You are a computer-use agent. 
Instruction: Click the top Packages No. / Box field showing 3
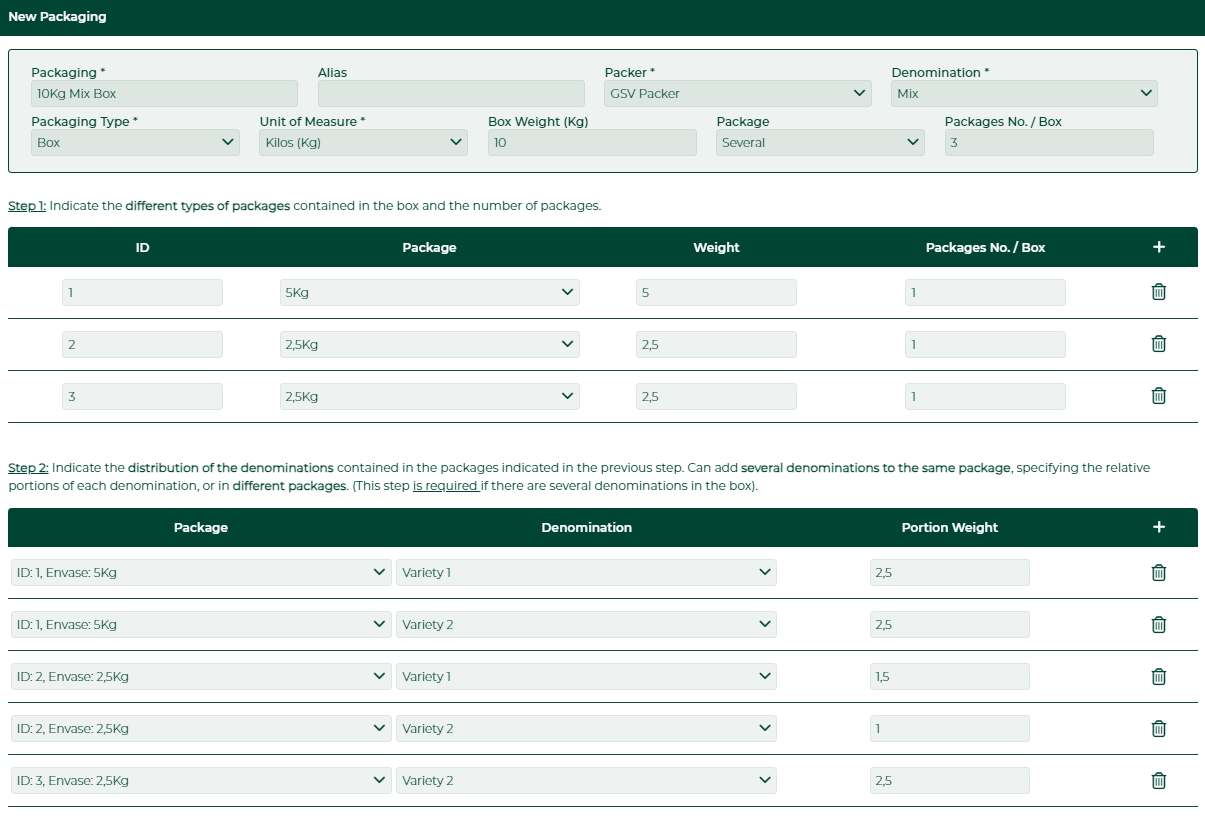[1049, 143]
